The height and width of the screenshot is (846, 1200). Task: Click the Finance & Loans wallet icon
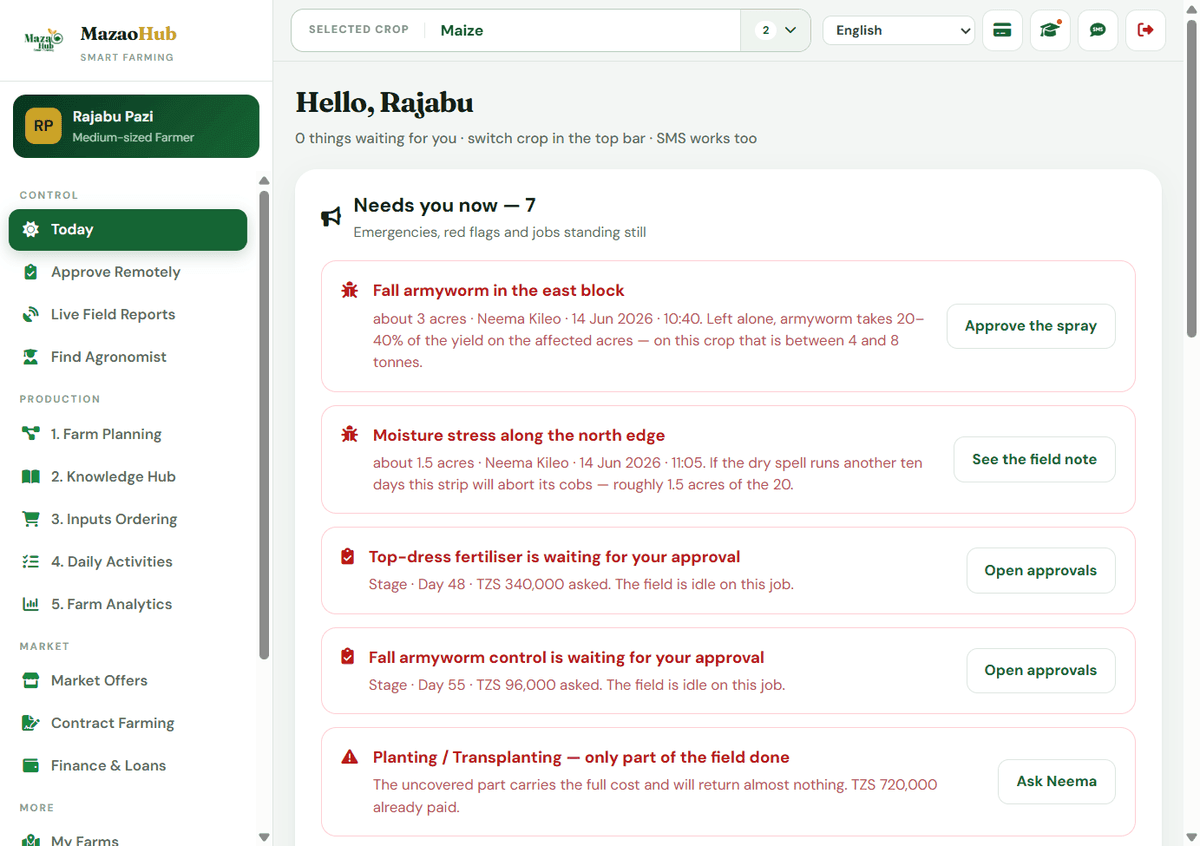pos(31,765)
